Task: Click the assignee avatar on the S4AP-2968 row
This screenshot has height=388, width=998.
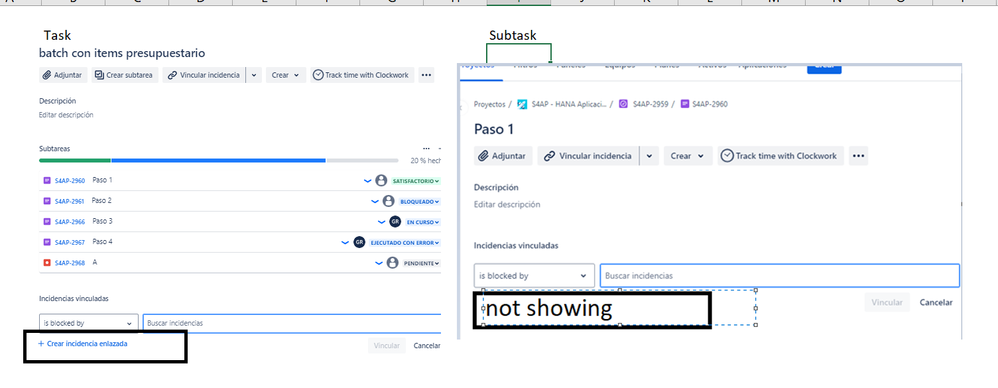Action: (393, 263)
